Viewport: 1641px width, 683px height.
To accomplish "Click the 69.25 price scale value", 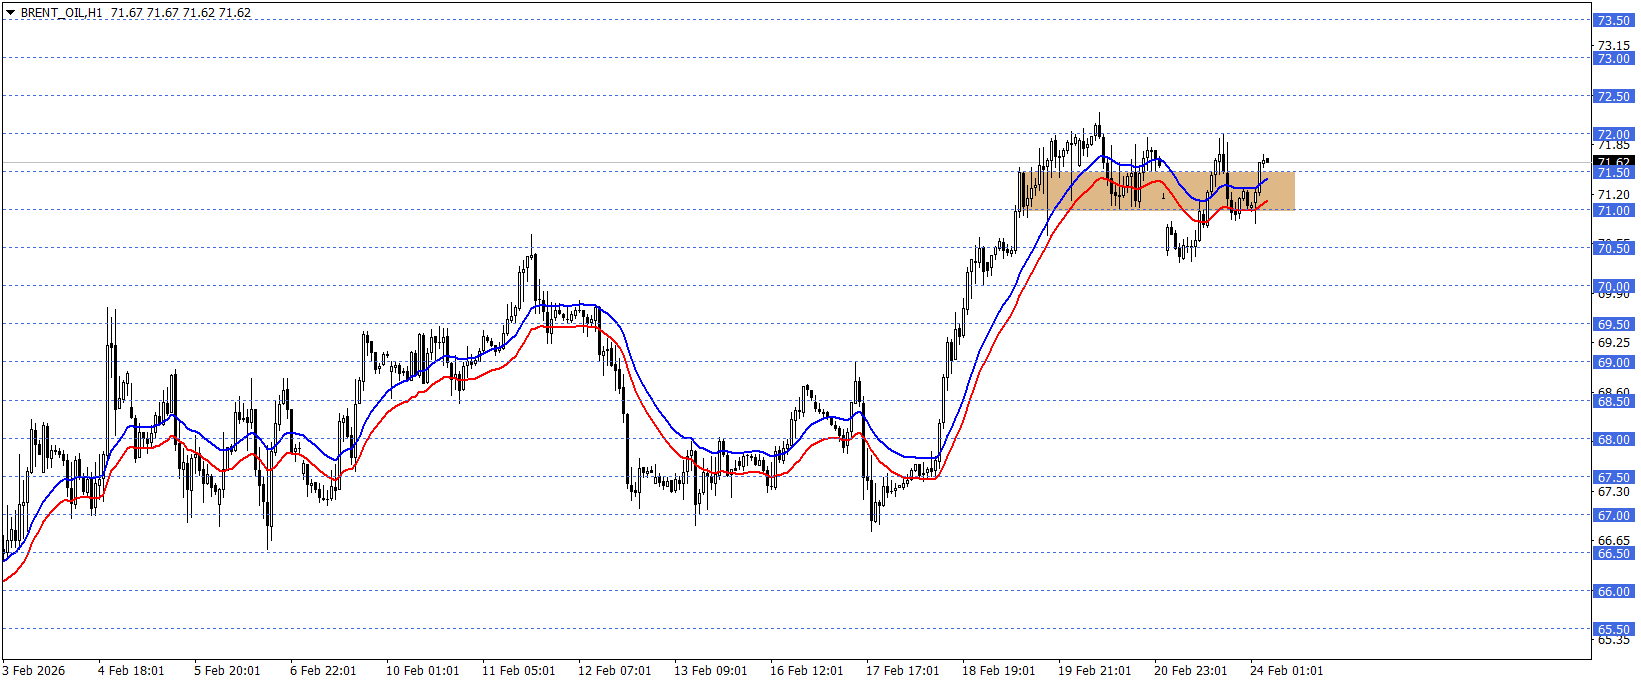I will pyautogui.click(x=1613, y=342).
